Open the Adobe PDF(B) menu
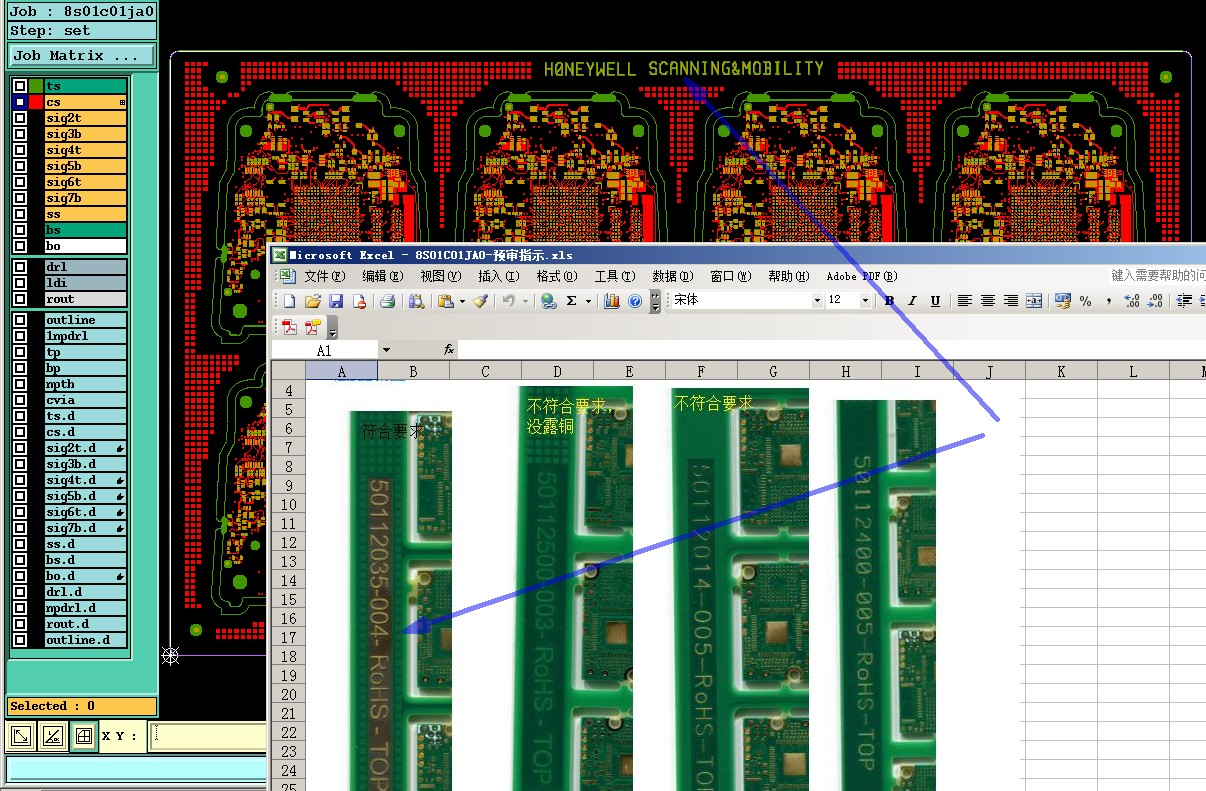1206x791 pixels. pos(861,276)
